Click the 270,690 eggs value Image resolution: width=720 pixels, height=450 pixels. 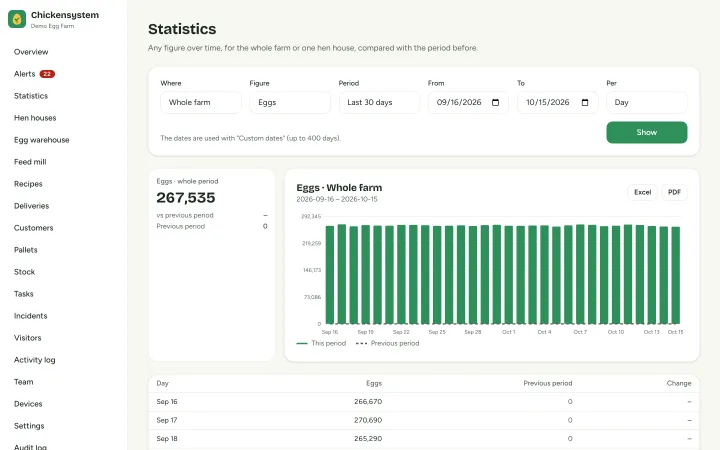point(368,420)
